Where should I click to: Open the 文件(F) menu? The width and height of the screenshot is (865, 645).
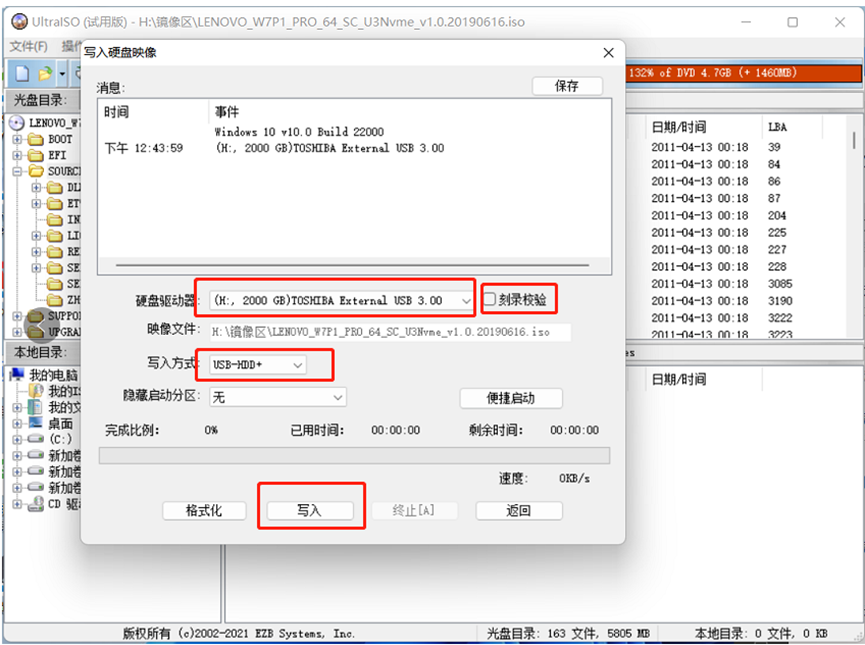[29, 46]
